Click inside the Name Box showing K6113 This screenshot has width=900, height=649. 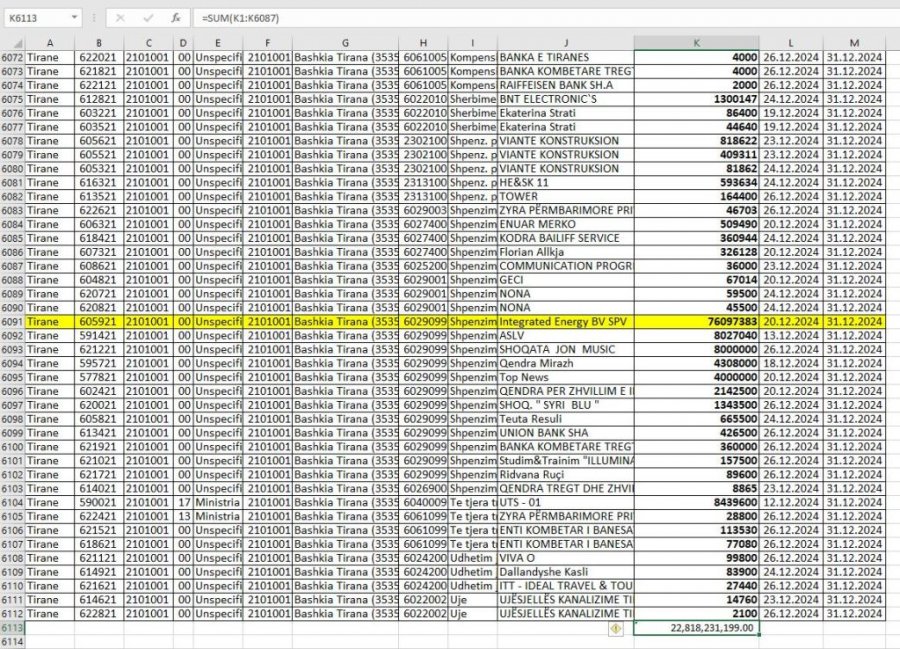(x=35, y=18)
